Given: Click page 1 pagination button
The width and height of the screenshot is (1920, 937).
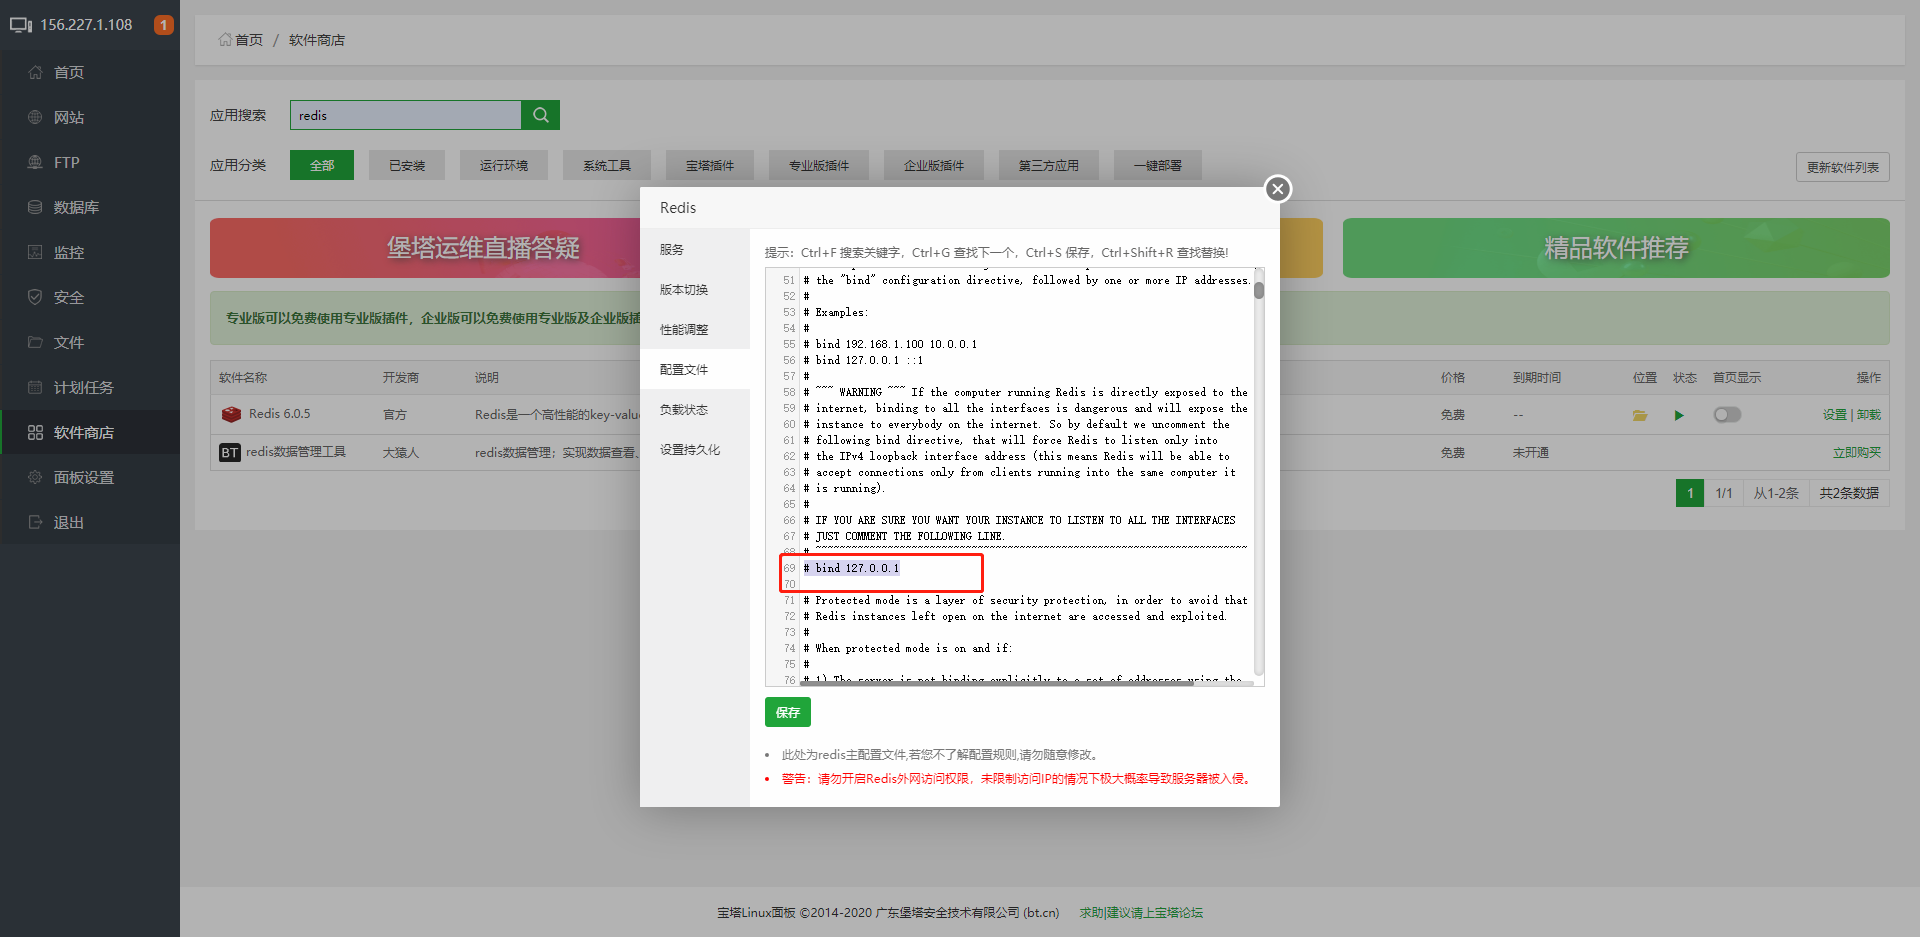Looking at the screenshot, I should (x=1690, y=493).
